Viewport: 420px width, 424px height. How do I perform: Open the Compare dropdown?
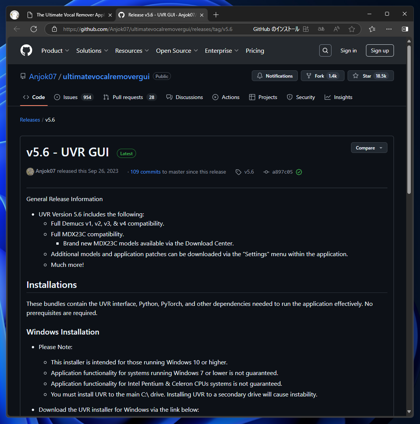tap(369, 148)
